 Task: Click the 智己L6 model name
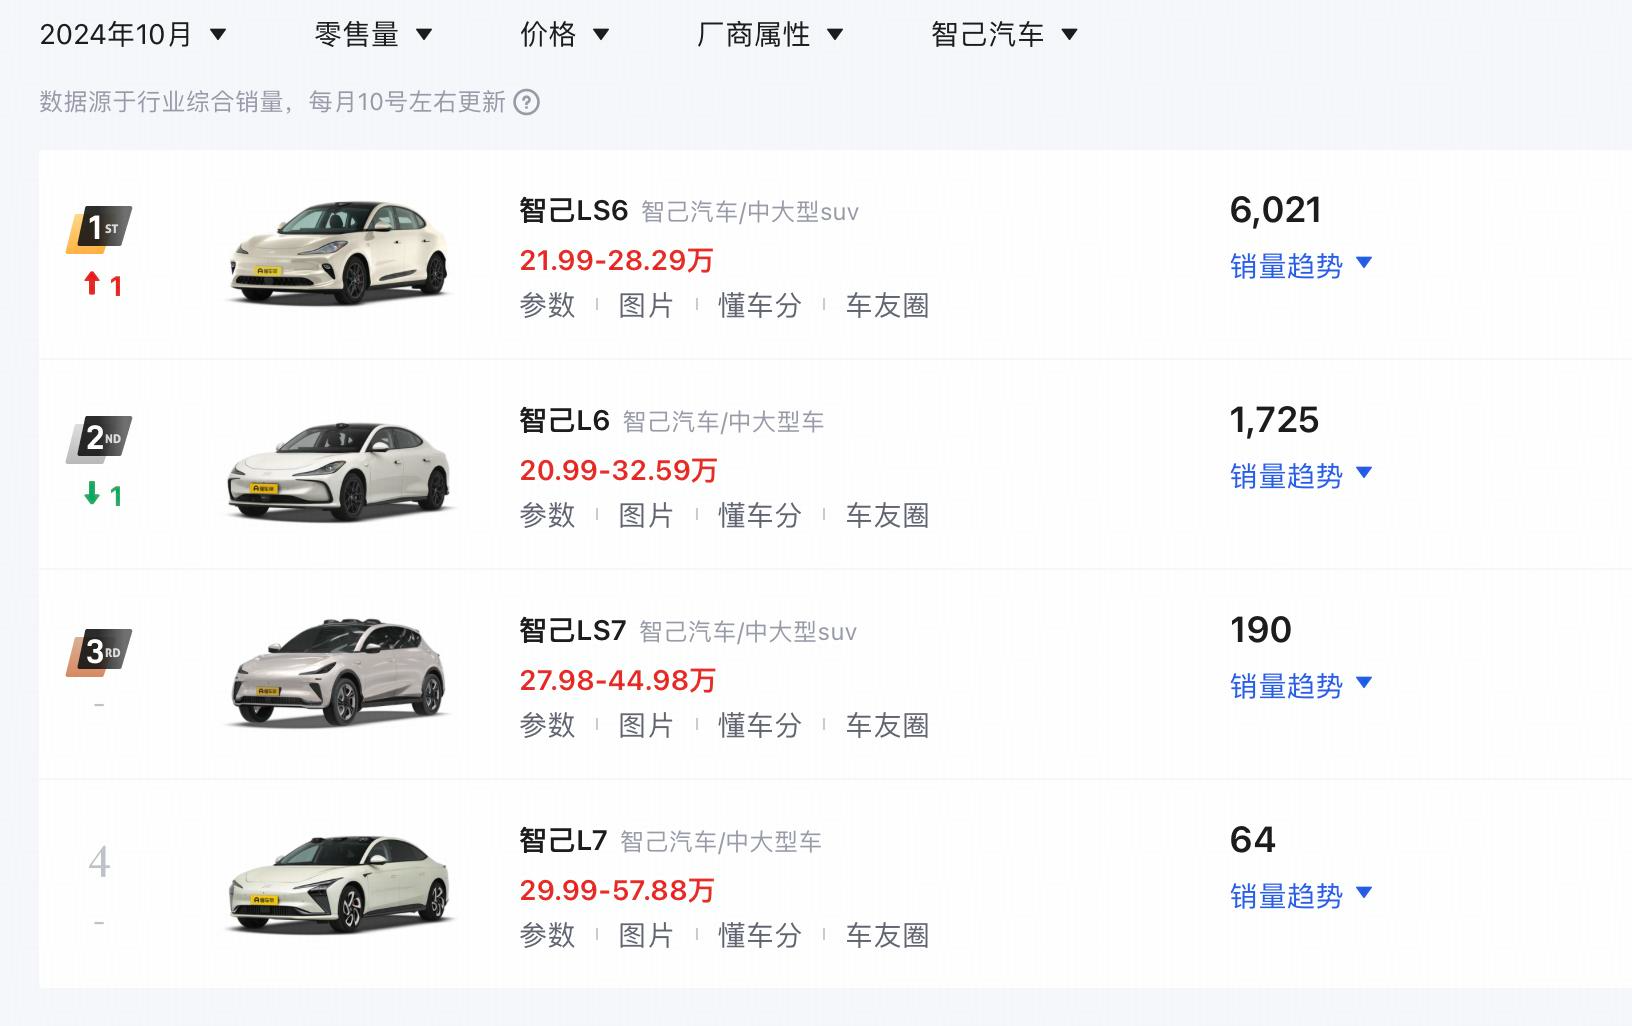click(x=564, y=420)
